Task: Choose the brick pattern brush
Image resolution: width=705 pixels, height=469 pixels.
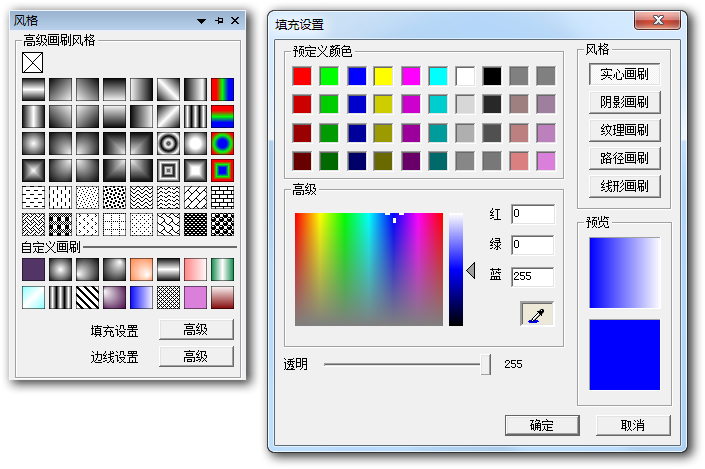Action: tap(221, 197)
